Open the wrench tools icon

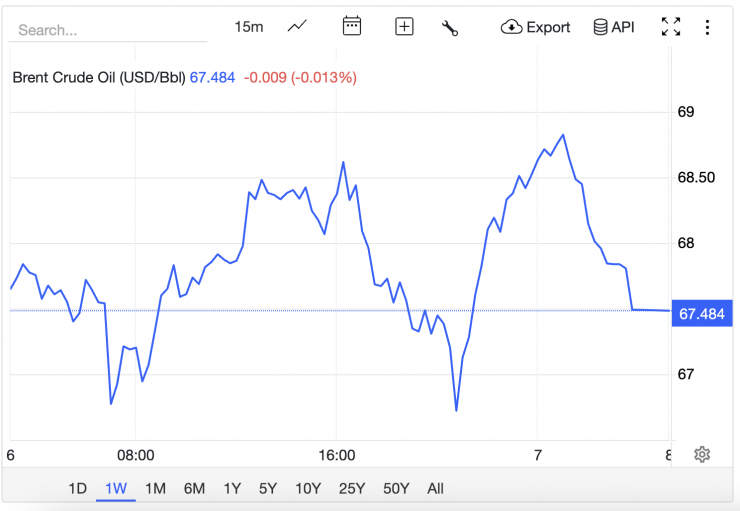coord(450,27)
